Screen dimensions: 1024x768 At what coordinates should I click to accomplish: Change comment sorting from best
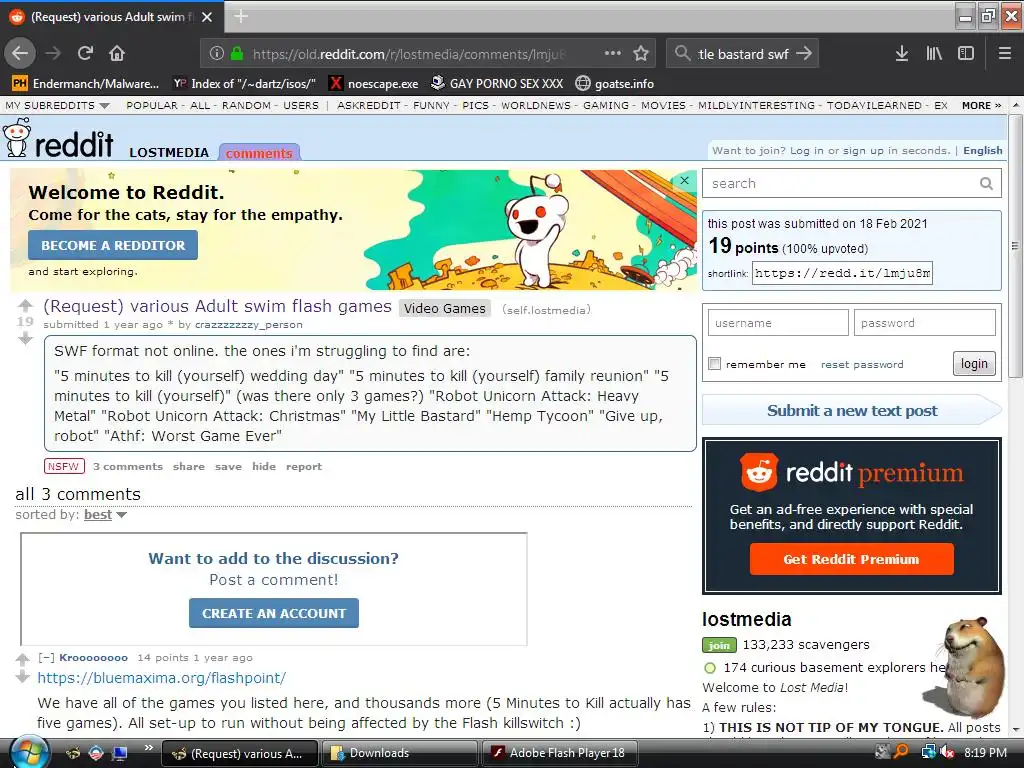coord(105,515)
